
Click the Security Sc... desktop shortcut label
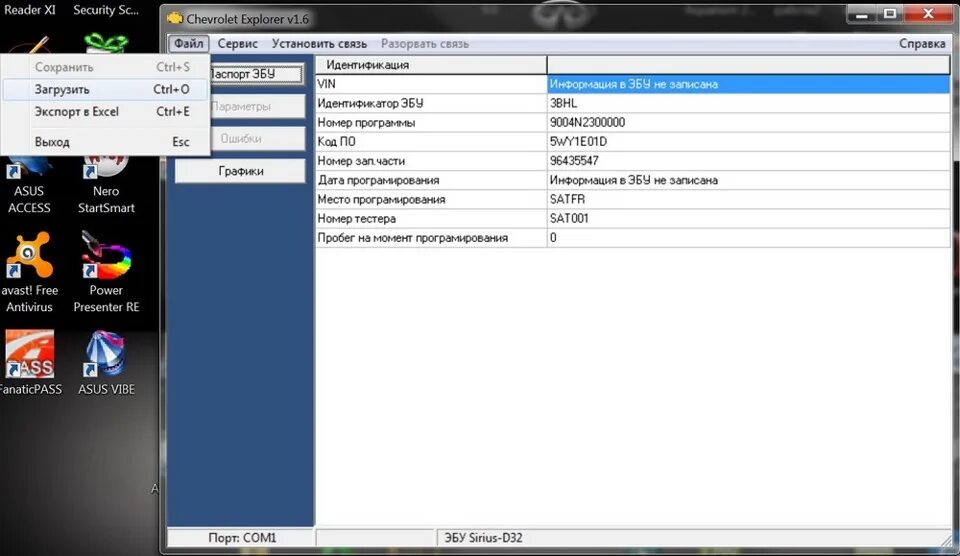click(106, 10)
